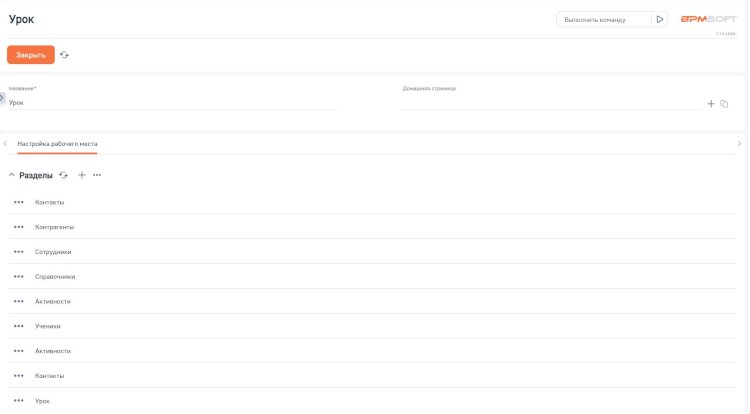
Task: Collapse the Разделы section
Action: [12, 175]
